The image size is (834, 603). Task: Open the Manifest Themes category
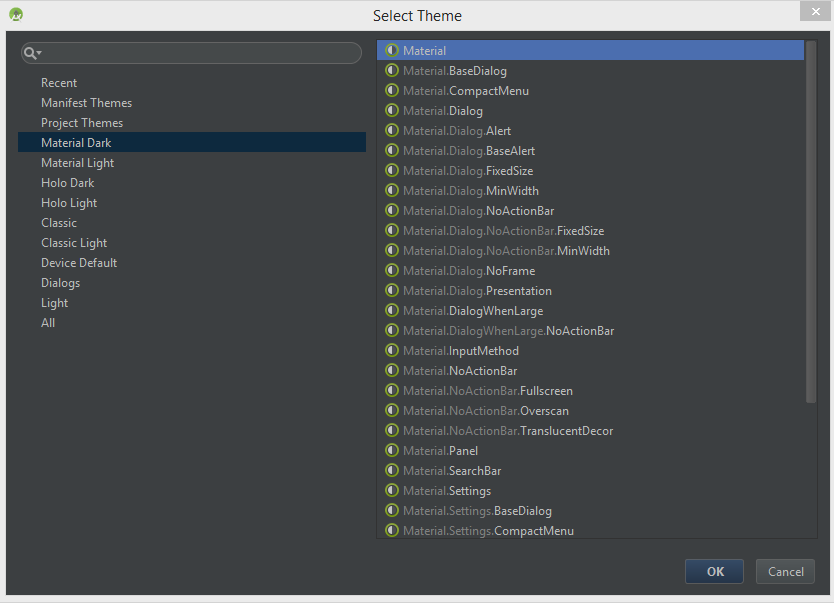[x=87, y=103]
